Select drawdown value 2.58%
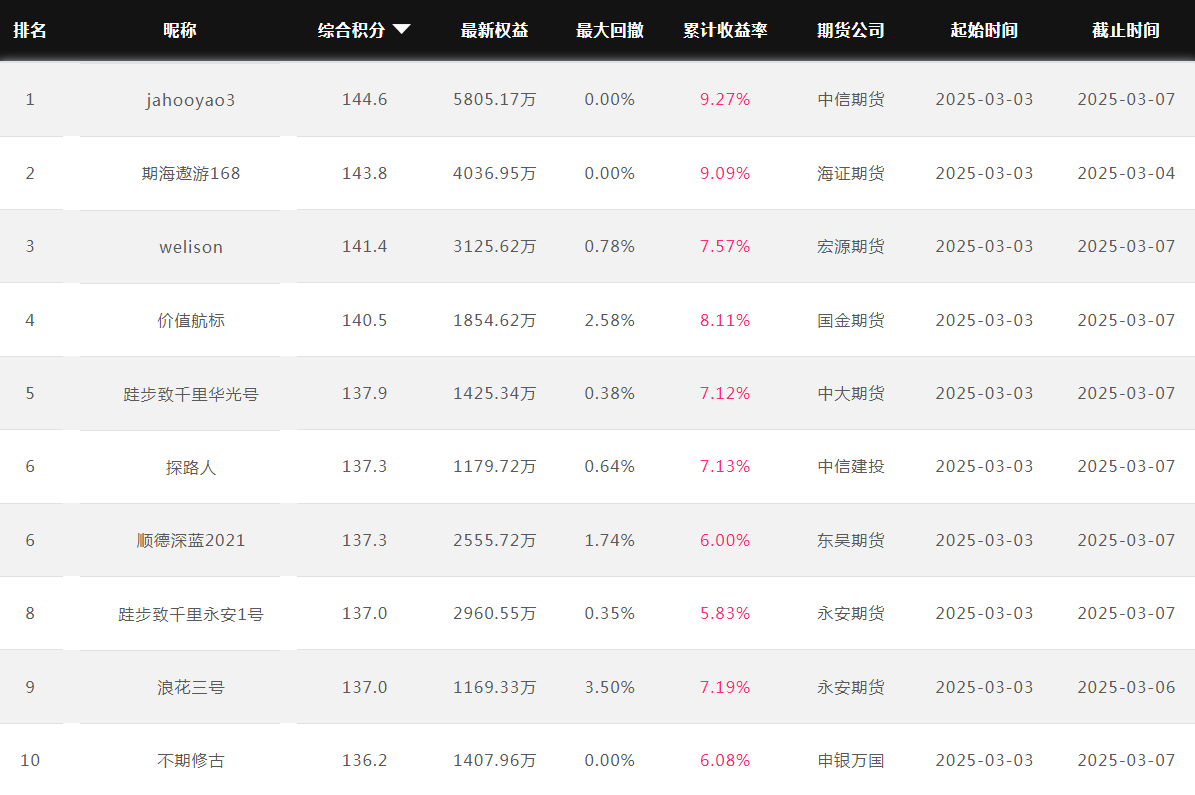 click(x=610, y=321)
